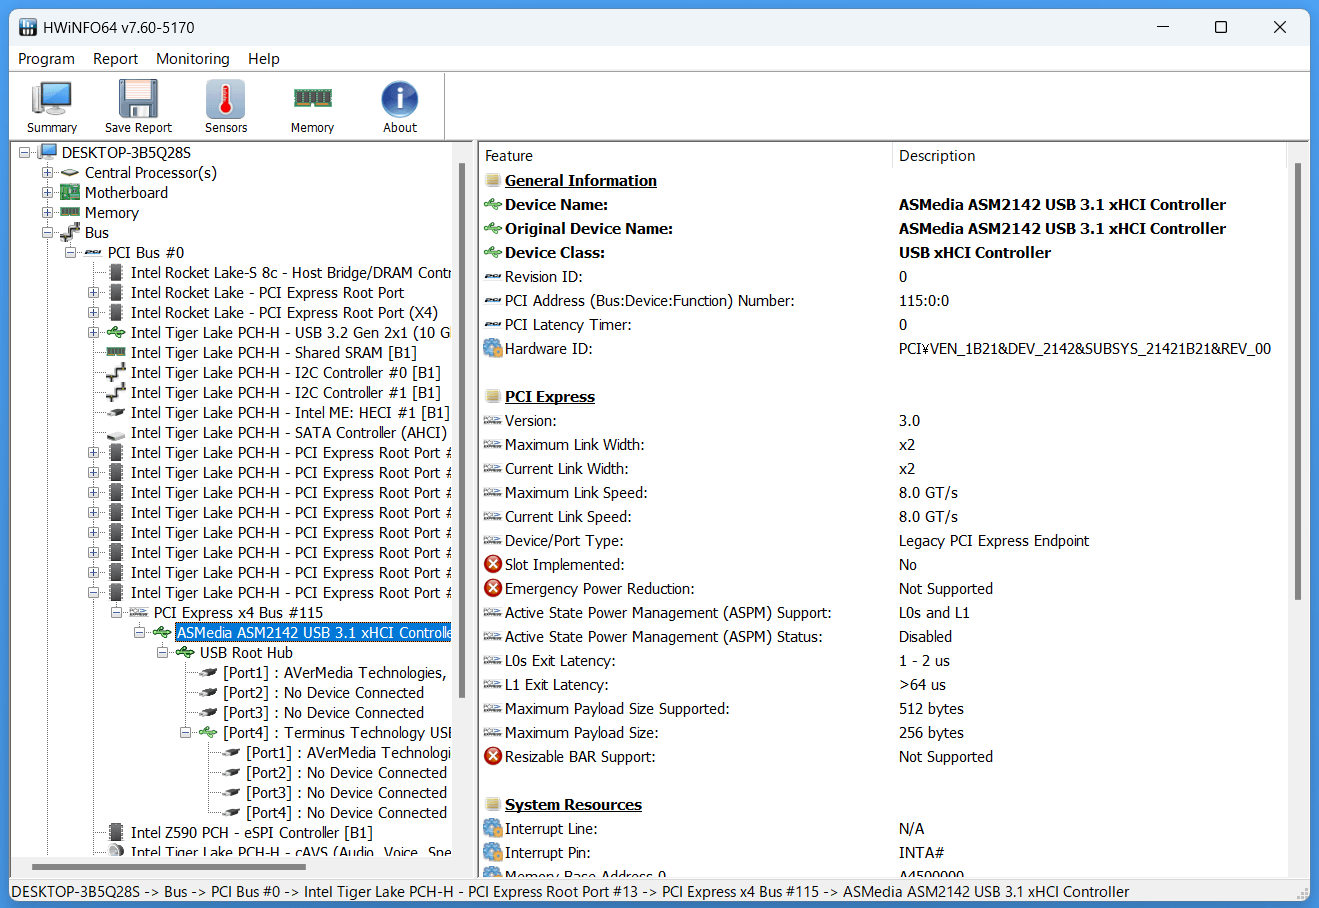
Task: Select Intel Rocket Lake-S 8c Host Bridge item
Action: 291,272
